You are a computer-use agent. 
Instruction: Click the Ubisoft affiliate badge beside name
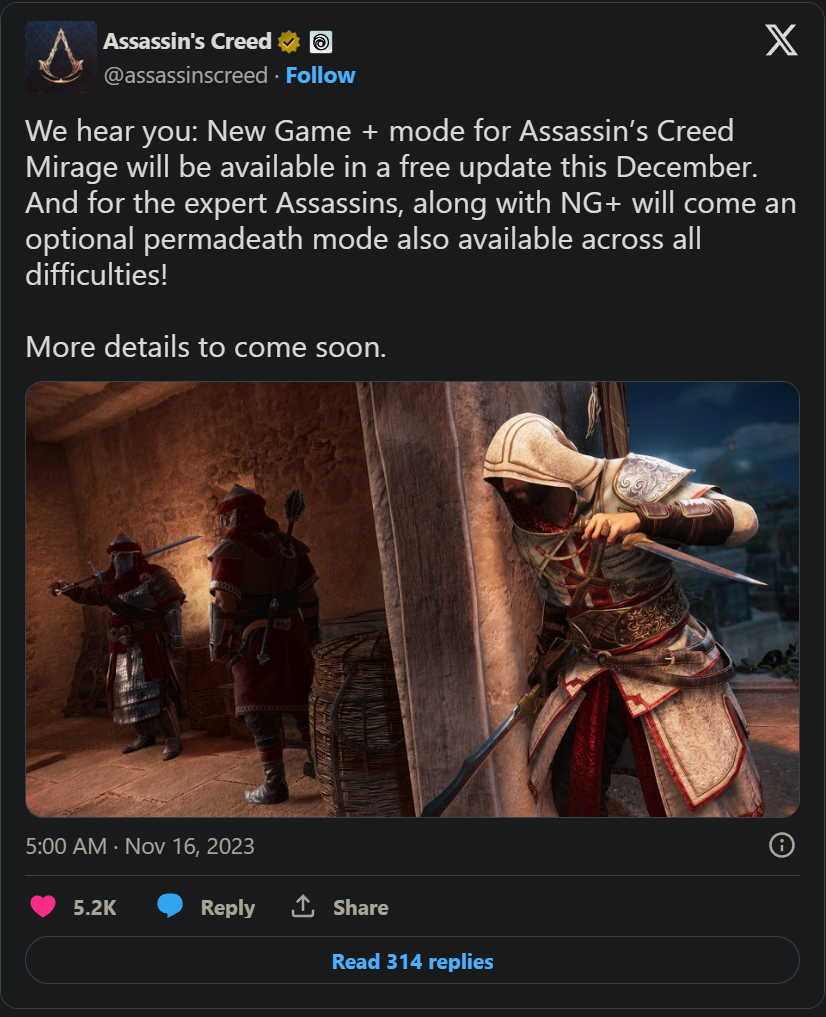[x=321, y=42]
